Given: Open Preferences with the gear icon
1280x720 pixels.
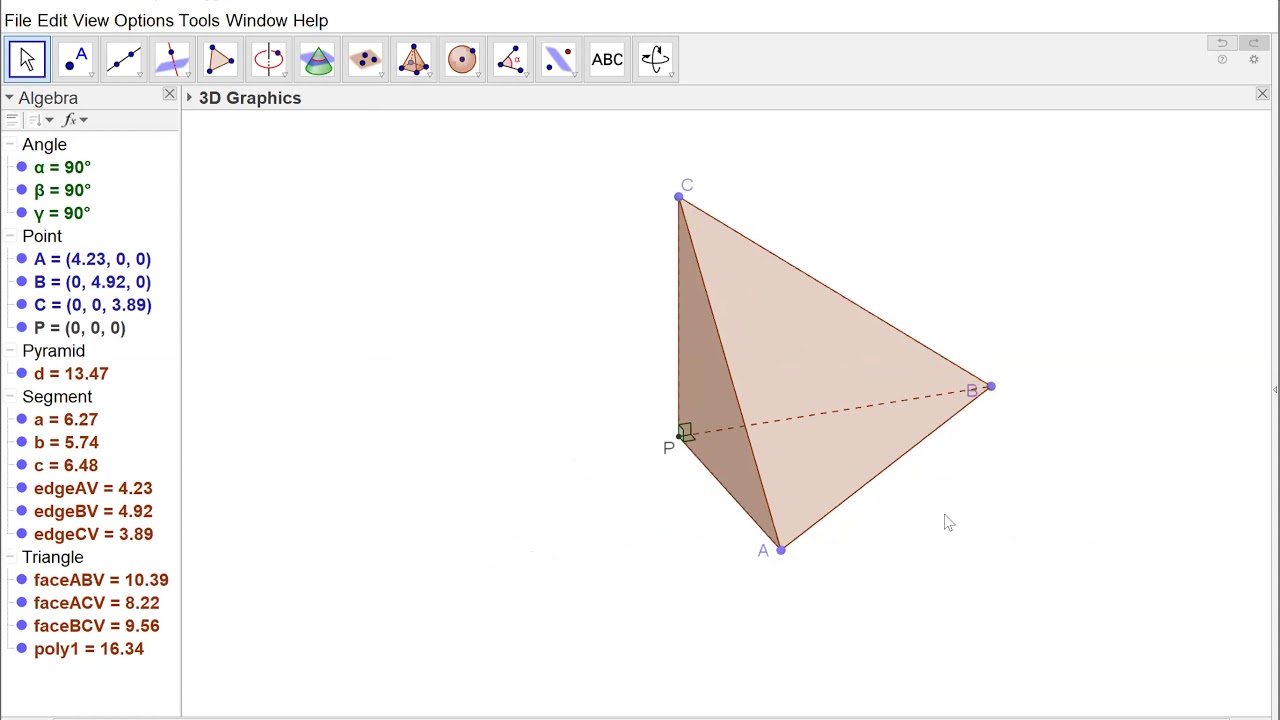Looking at the screenshot, I should click(1254, 61).
